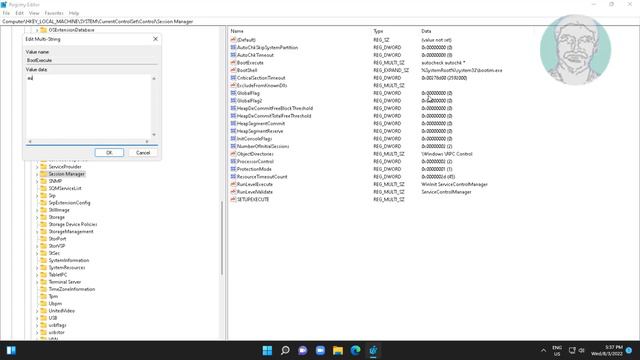The width and height of the screenshot is (640, 360).
Task: Click the BootShell string value icon
Action: click(233, 70)
